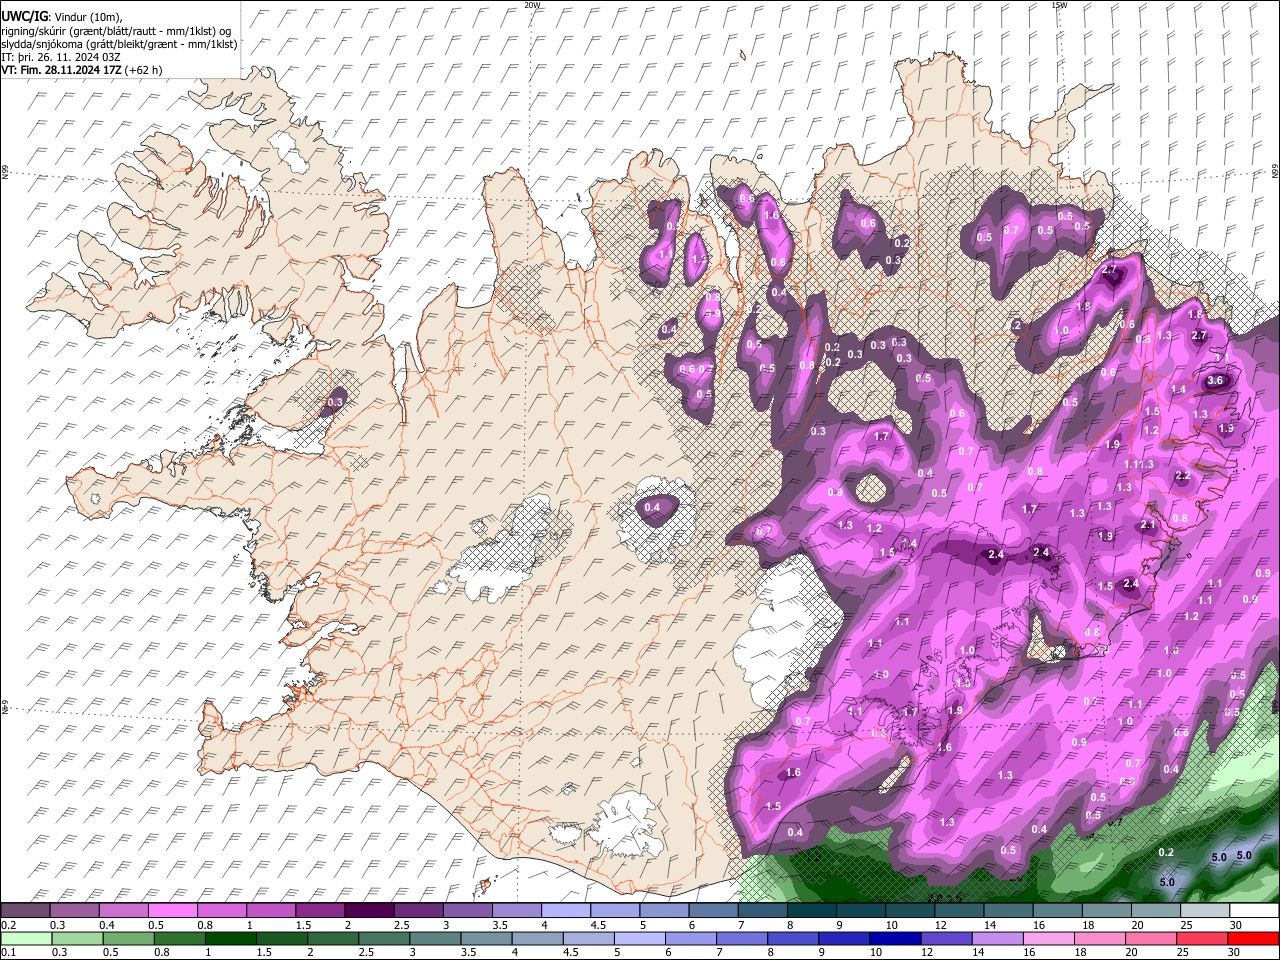The width and height of the screenshot is (1280, 960).
Task: Click the top-row legend swatch starting at 0.4
Action: point(123,911)
